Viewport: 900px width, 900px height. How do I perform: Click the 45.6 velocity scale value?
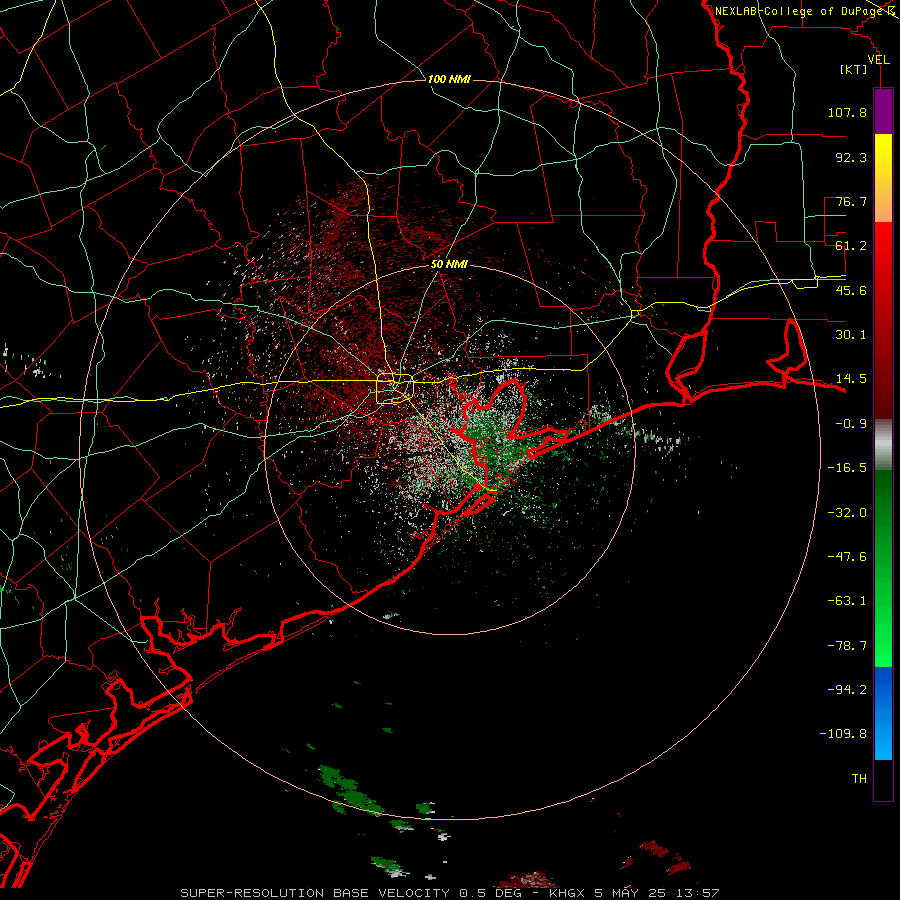tap(851, 290)
